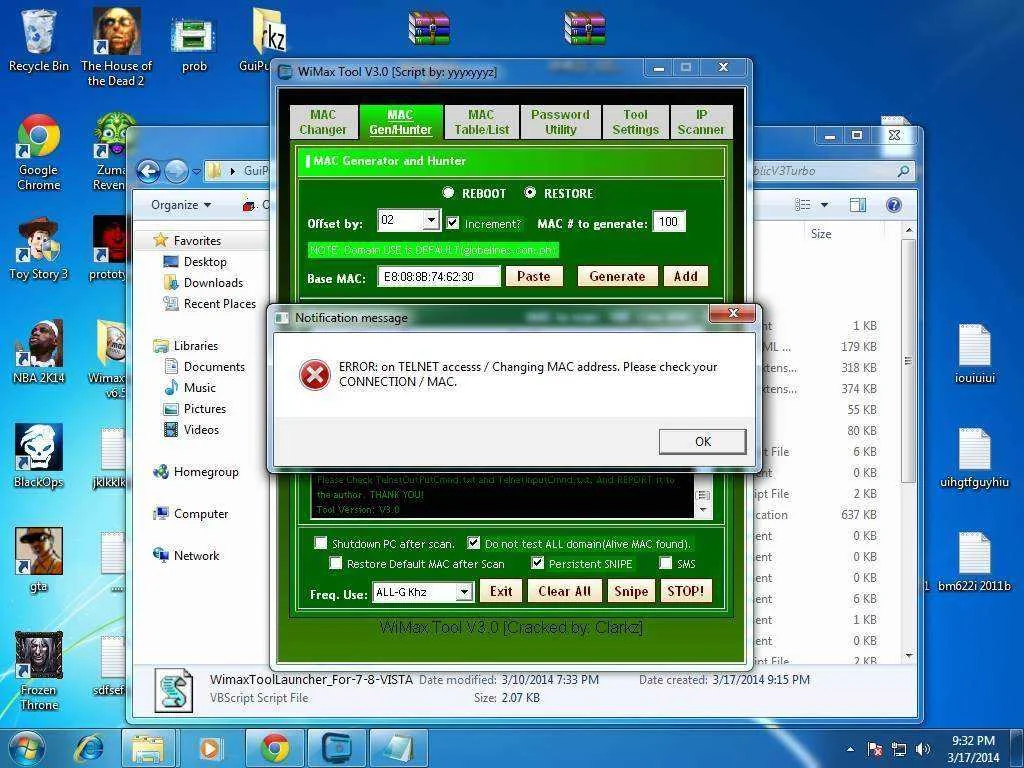This screenshot has width=1024, height=768.
Task: Click OK in the notification message
Action: point(703,441)
